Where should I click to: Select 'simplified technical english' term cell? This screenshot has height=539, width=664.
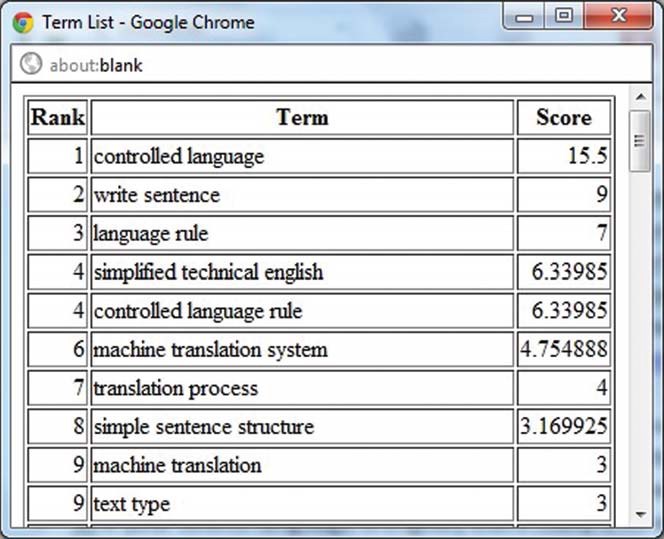[x=302, y=272]
